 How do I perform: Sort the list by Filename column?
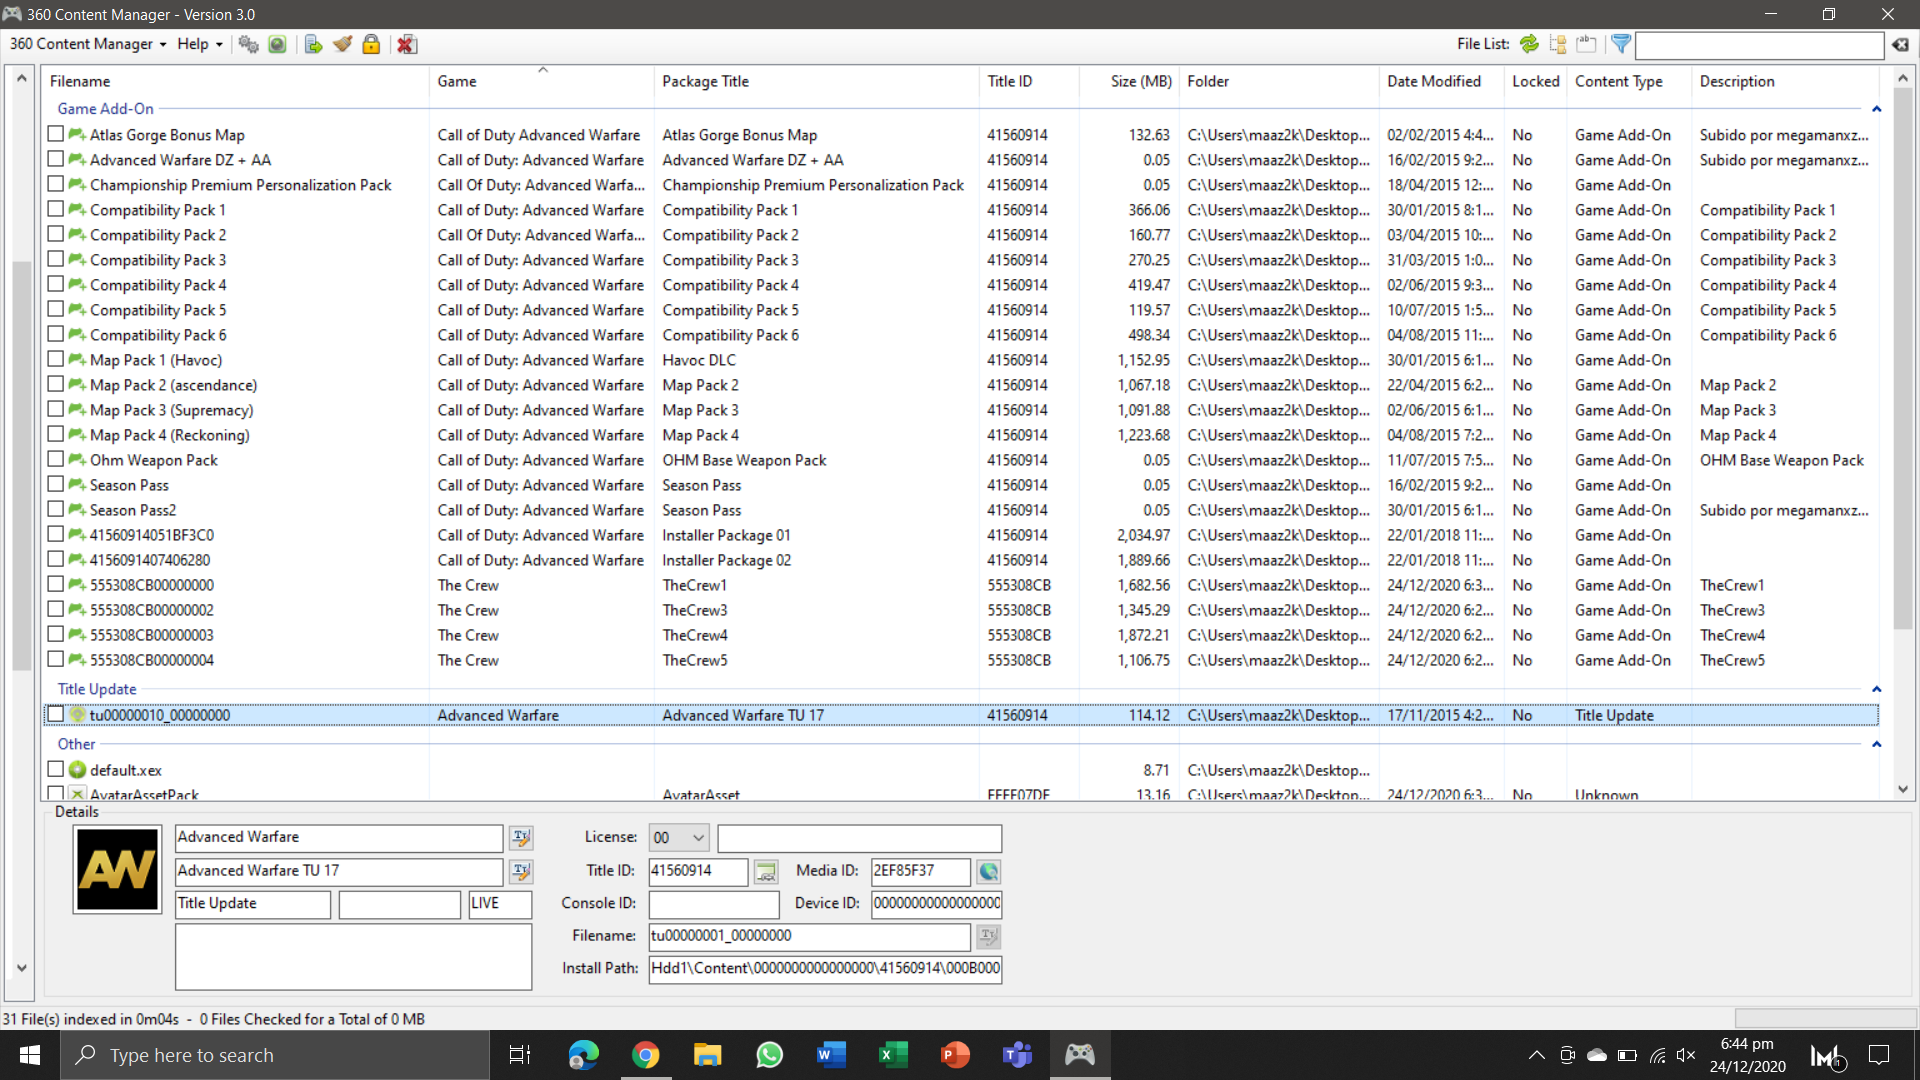tap(235, 82)
